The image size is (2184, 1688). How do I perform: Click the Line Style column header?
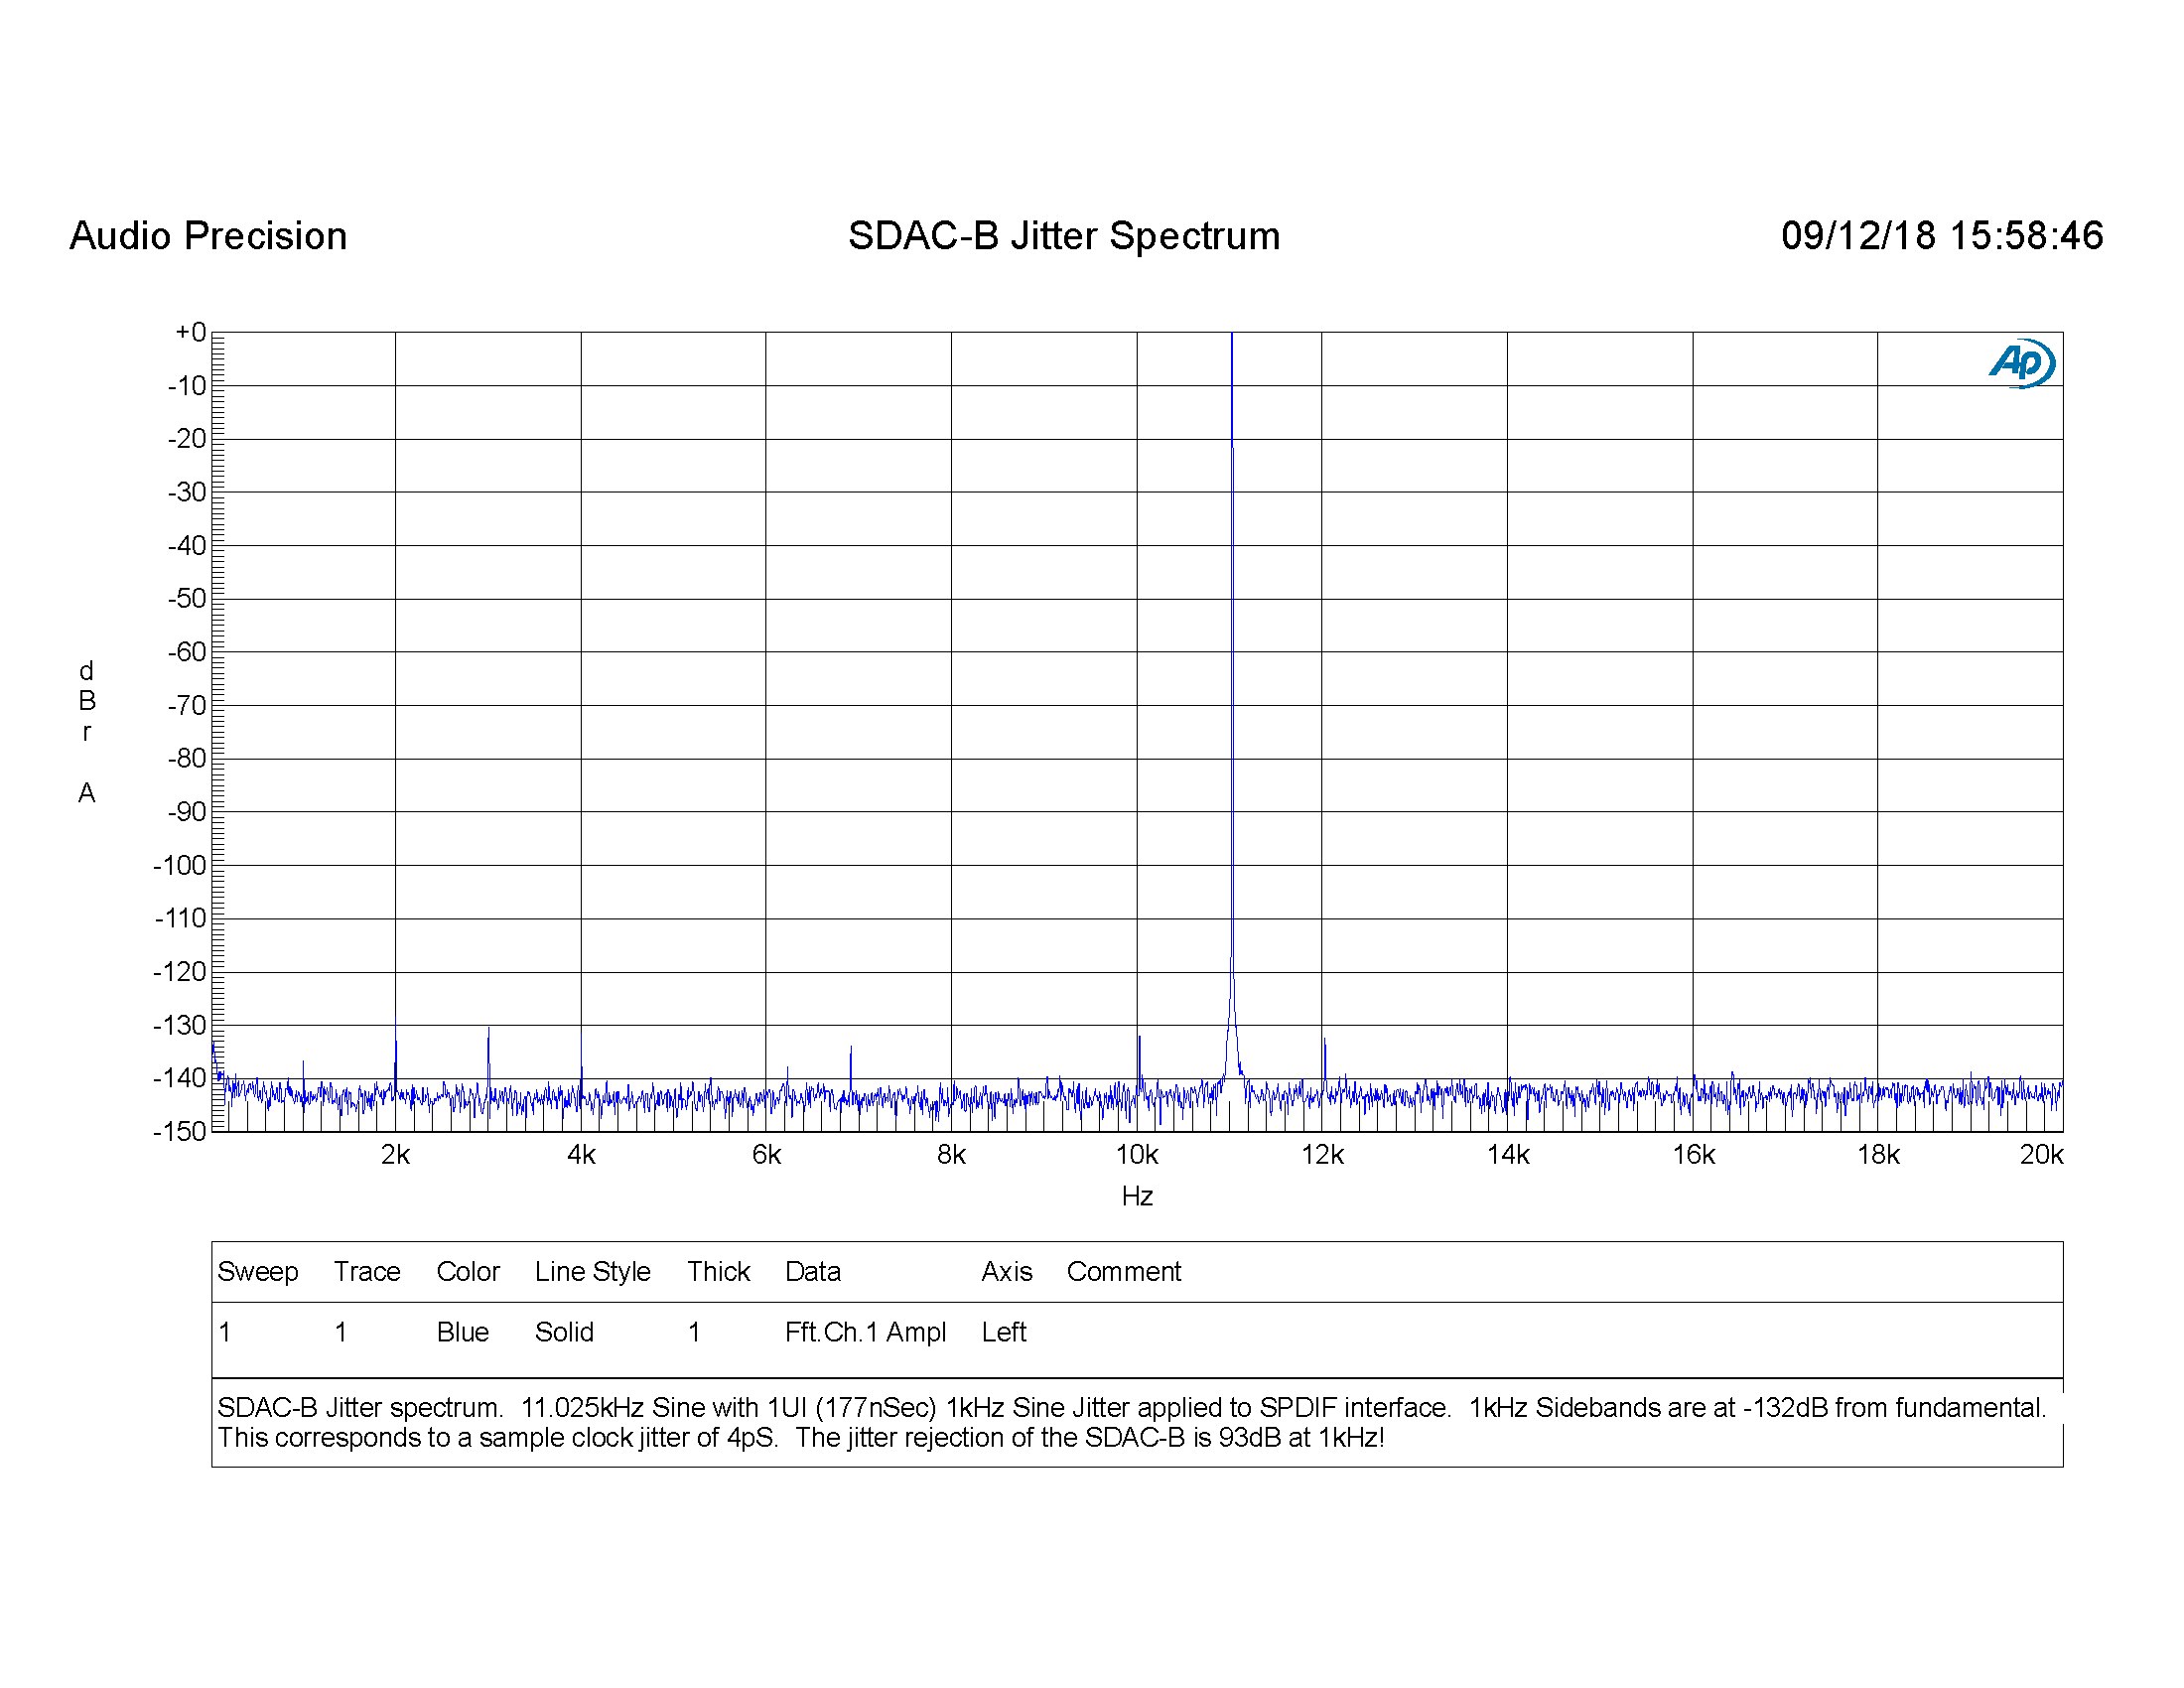click(x=592, y=1272)
